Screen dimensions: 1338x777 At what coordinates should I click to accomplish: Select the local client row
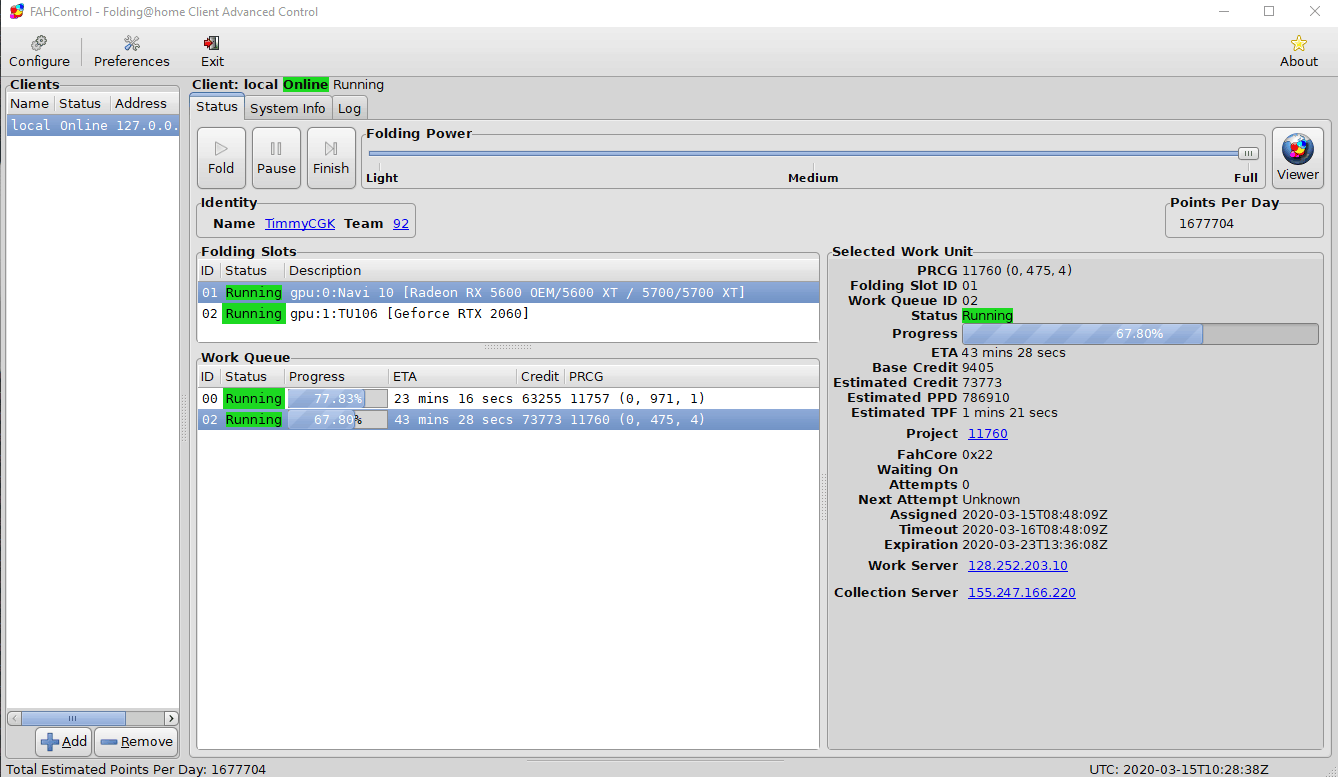(93, 126)
